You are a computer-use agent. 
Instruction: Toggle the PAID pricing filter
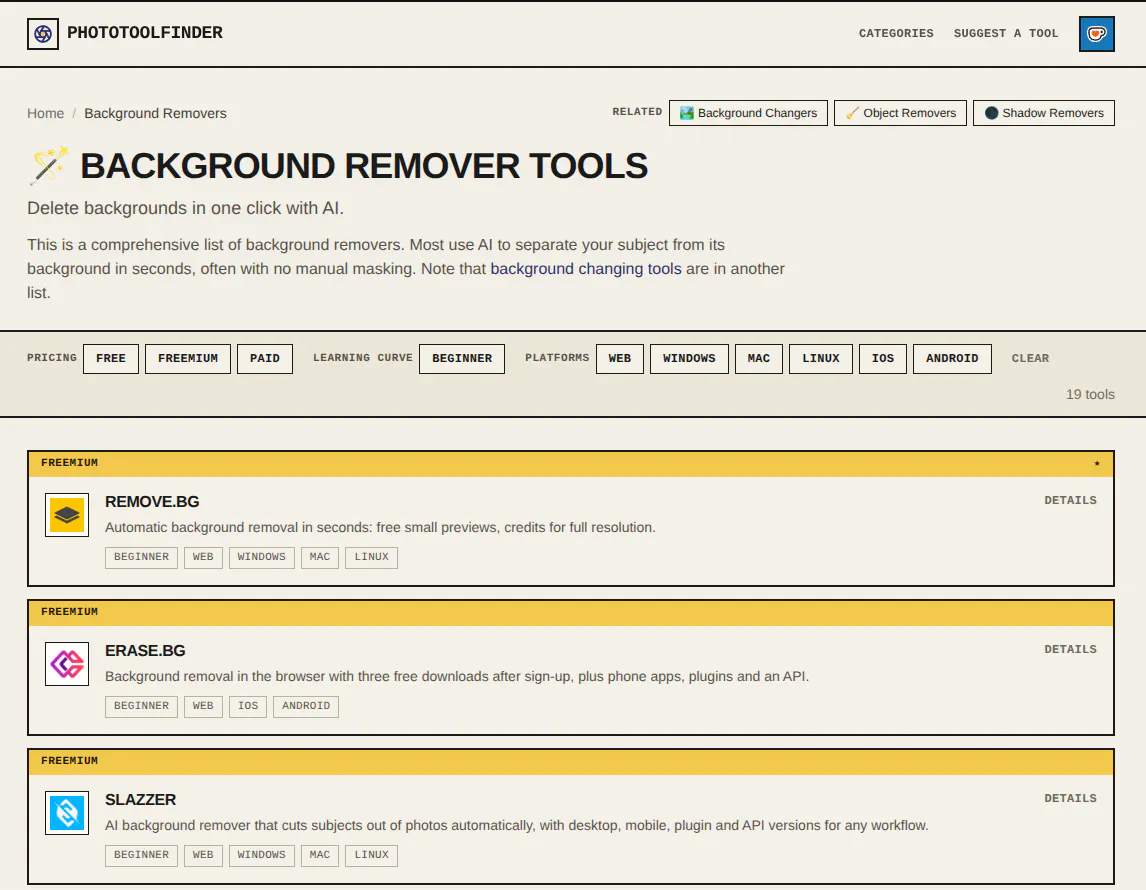[265, 359]
